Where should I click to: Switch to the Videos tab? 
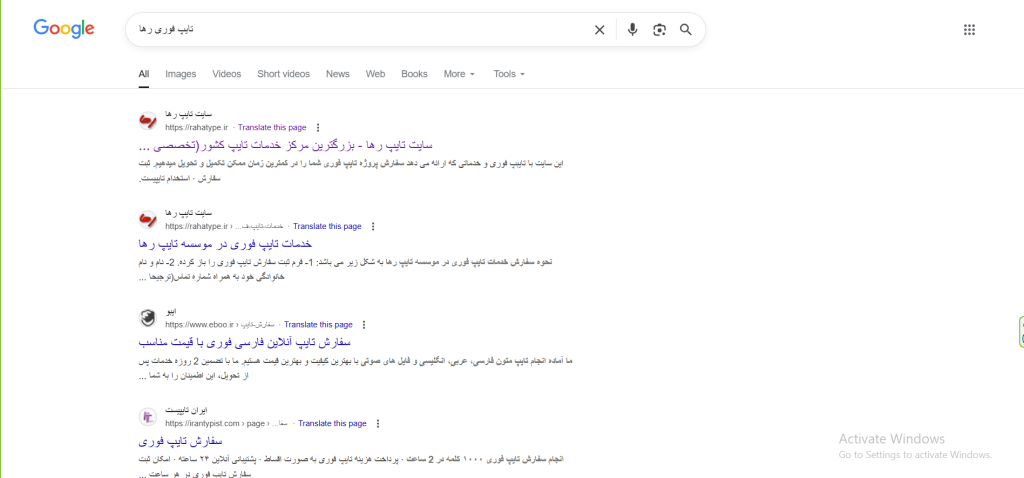227,74
